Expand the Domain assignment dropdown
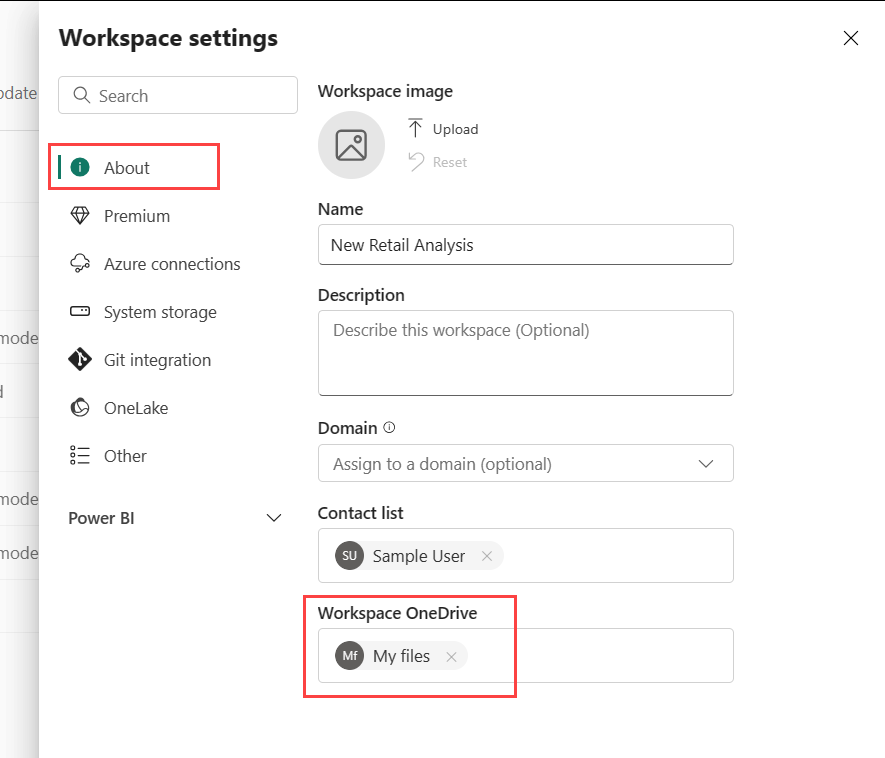885x758 pixels. coord(706,463)
